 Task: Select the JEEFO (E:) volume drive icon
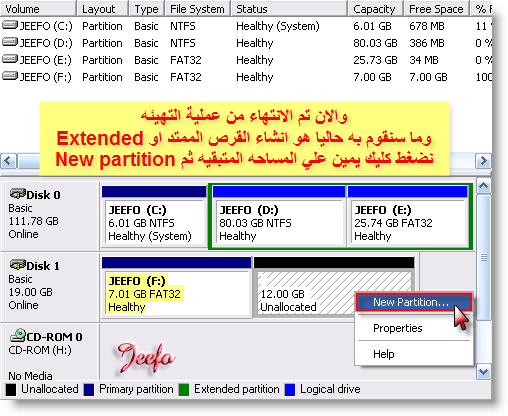pos(10,59)
